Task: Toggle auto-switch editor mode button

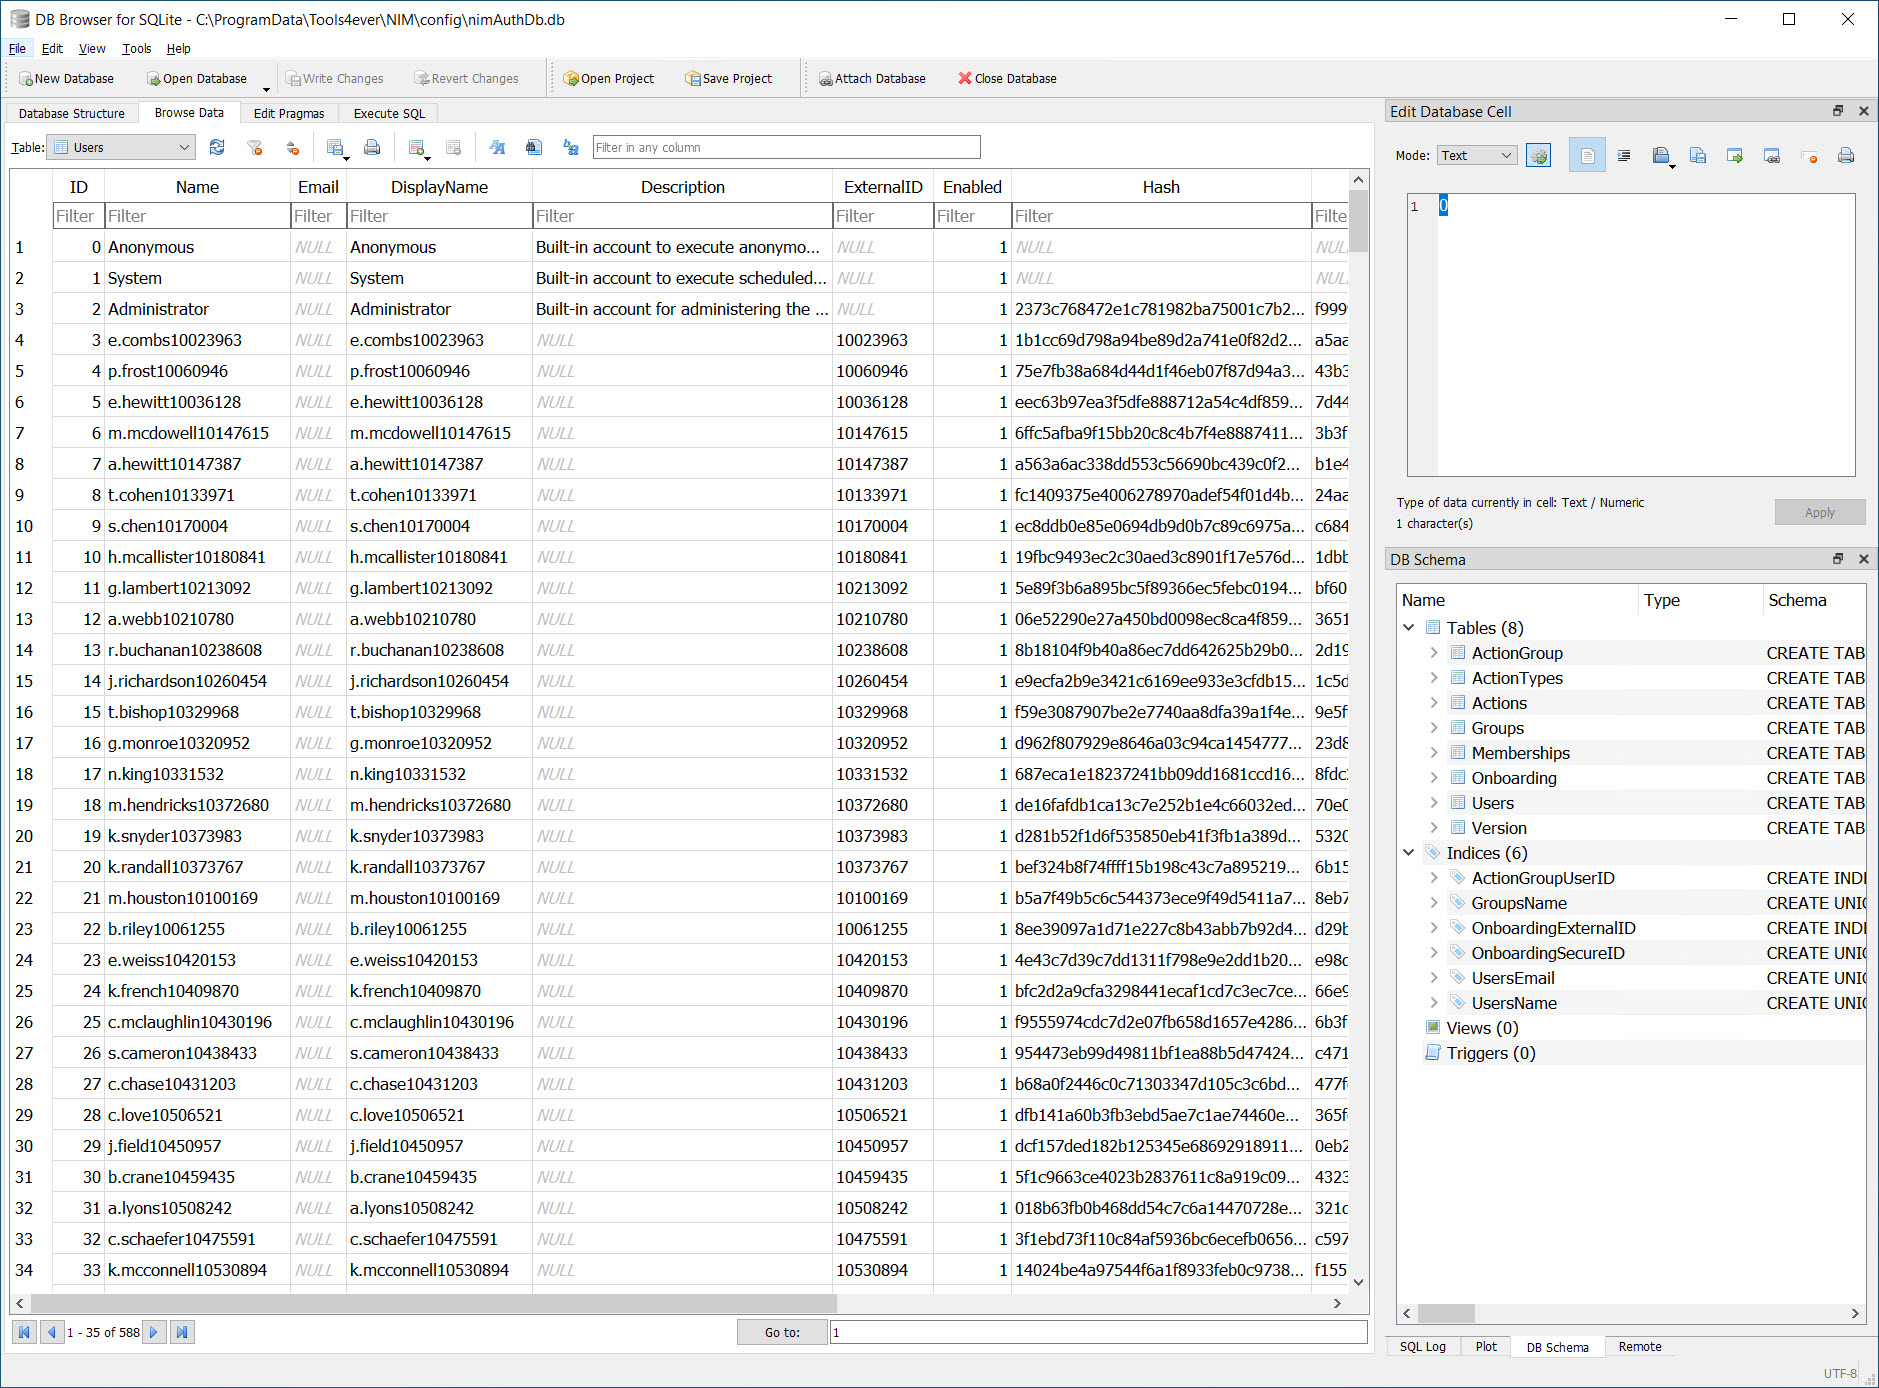Action: [1539, 156]
